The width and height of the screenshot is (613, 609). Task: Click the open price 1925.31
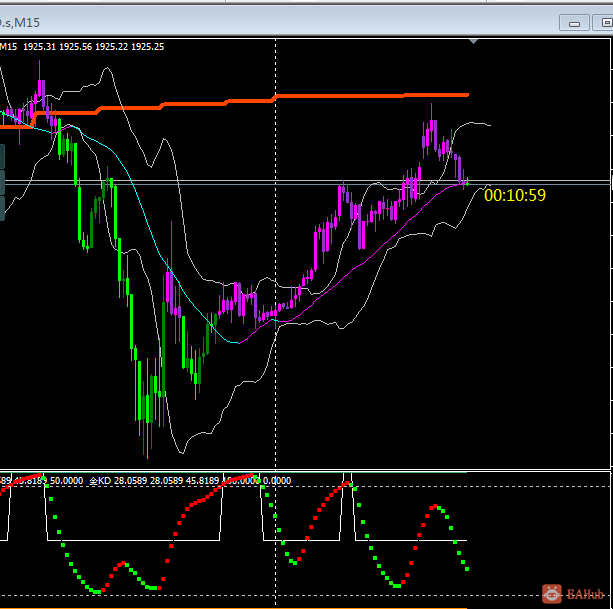pyautogui.click(x=39, y=47)
